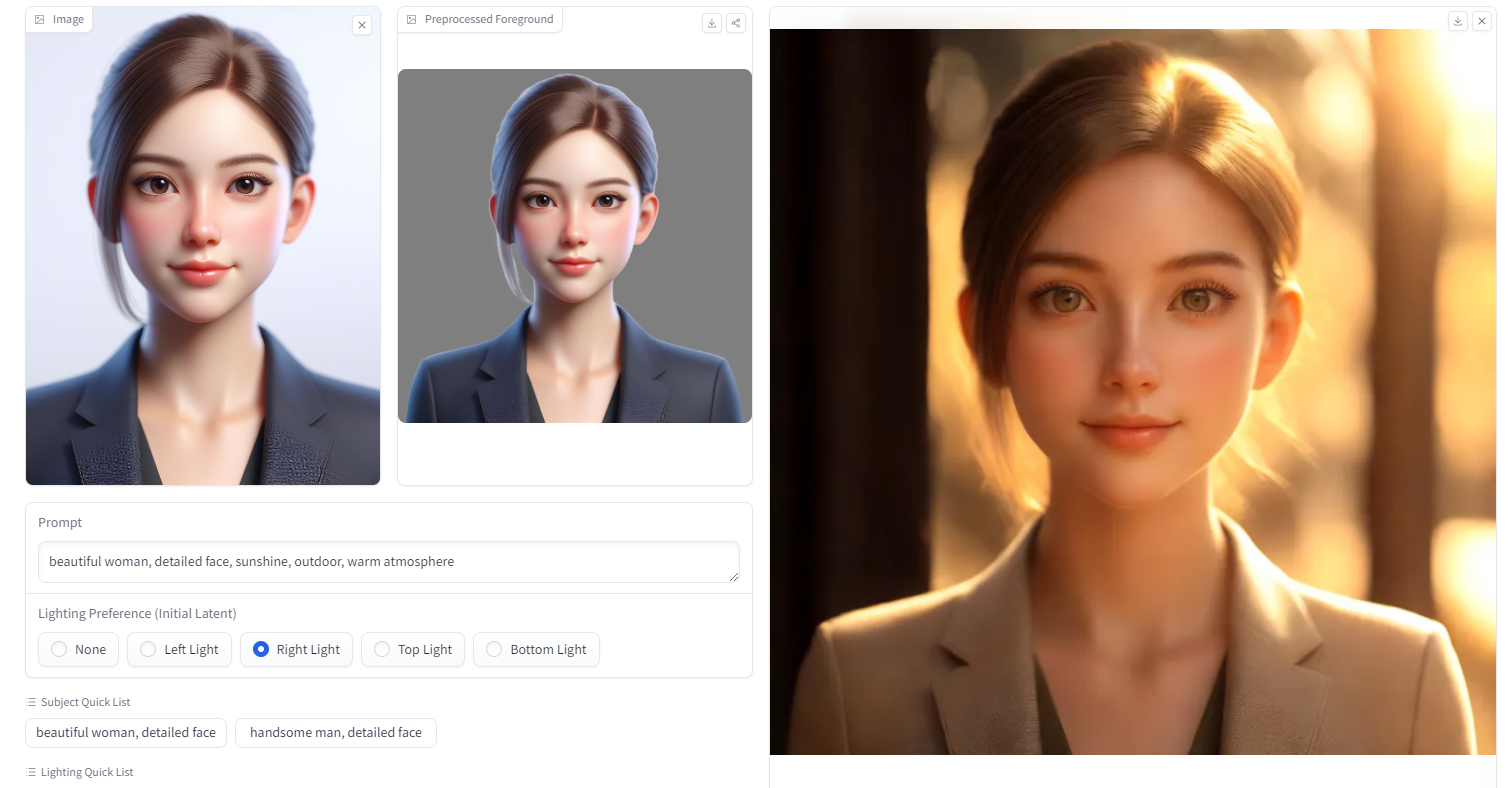The image size is (1512, 788).
Task: Click the Subject Quick List icon
Action: (x=31, y=702)
